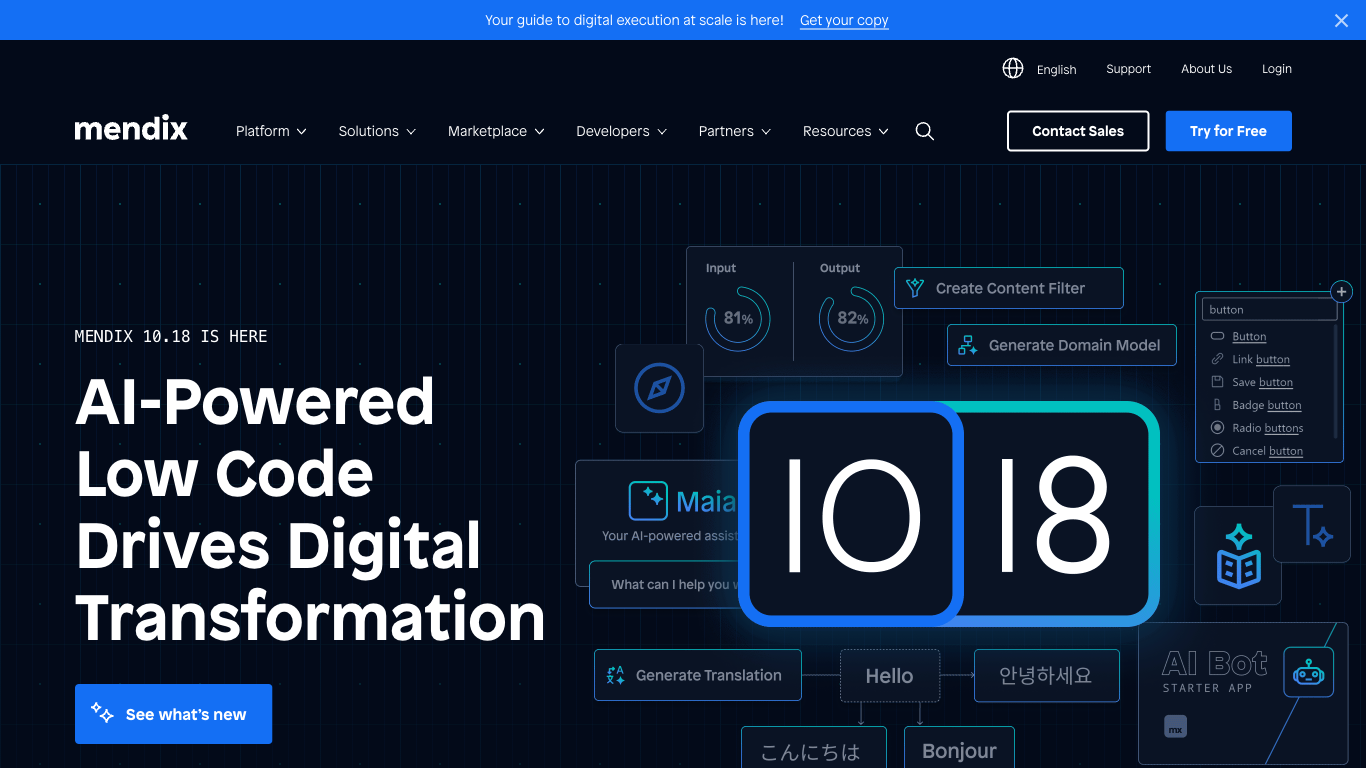This screenshot has width=1366, height=768.
Task: Click the search magnifier icon
Action: (924, 131)
